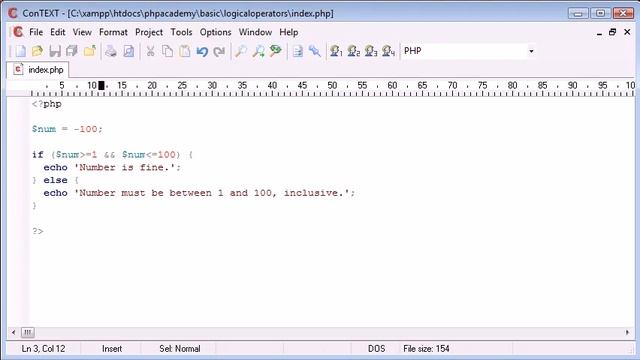The height and width of the screenshot is (360, 640).
Task: Open the View menu
Action: (82, 32)
